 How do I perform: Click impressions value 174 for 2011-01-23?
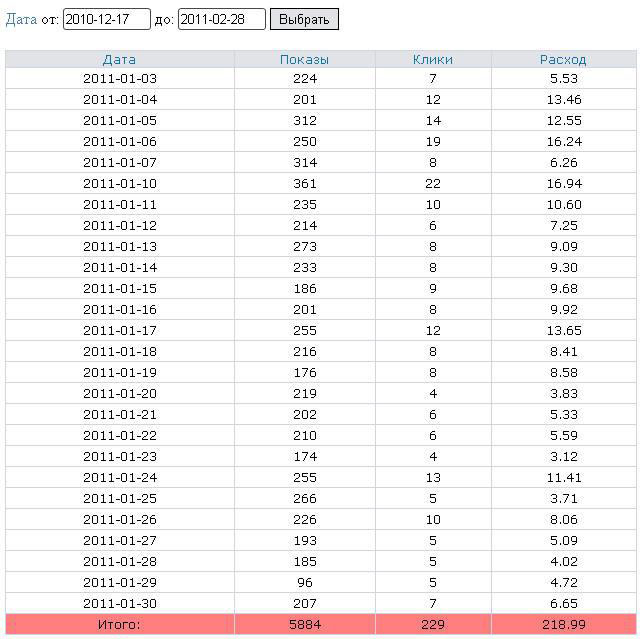point(305,457)
